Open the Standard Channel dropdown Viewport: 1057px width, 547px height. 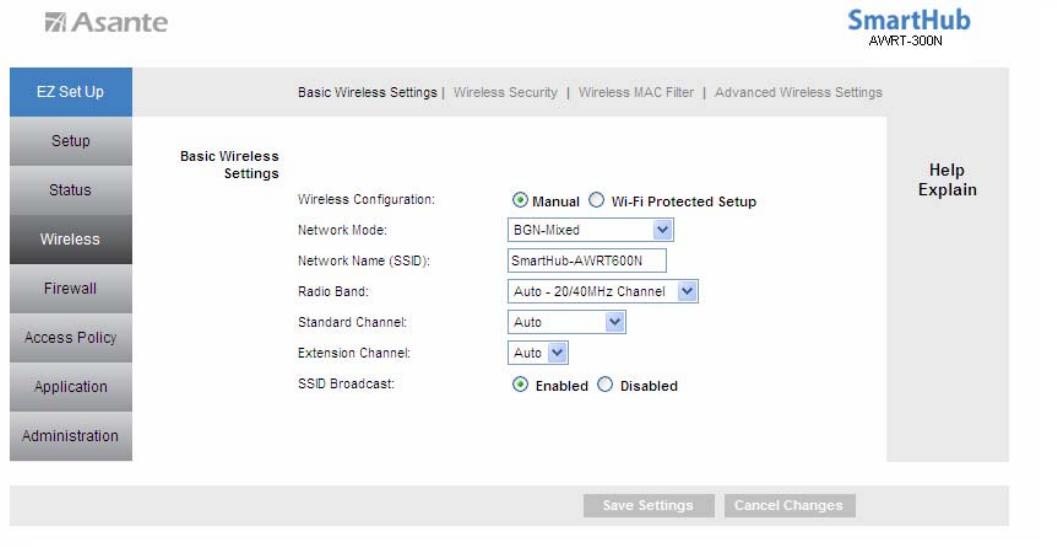point(566,322)
